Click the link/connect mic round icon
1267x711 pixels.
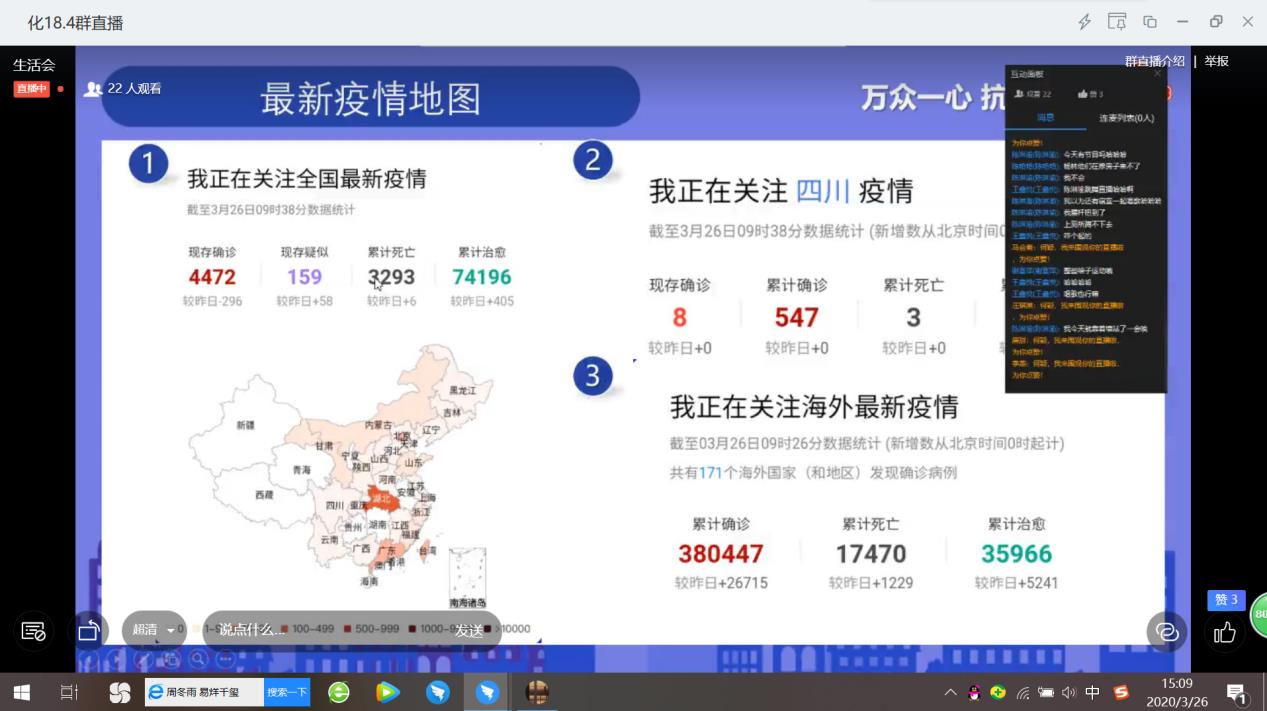[1167, 631]
